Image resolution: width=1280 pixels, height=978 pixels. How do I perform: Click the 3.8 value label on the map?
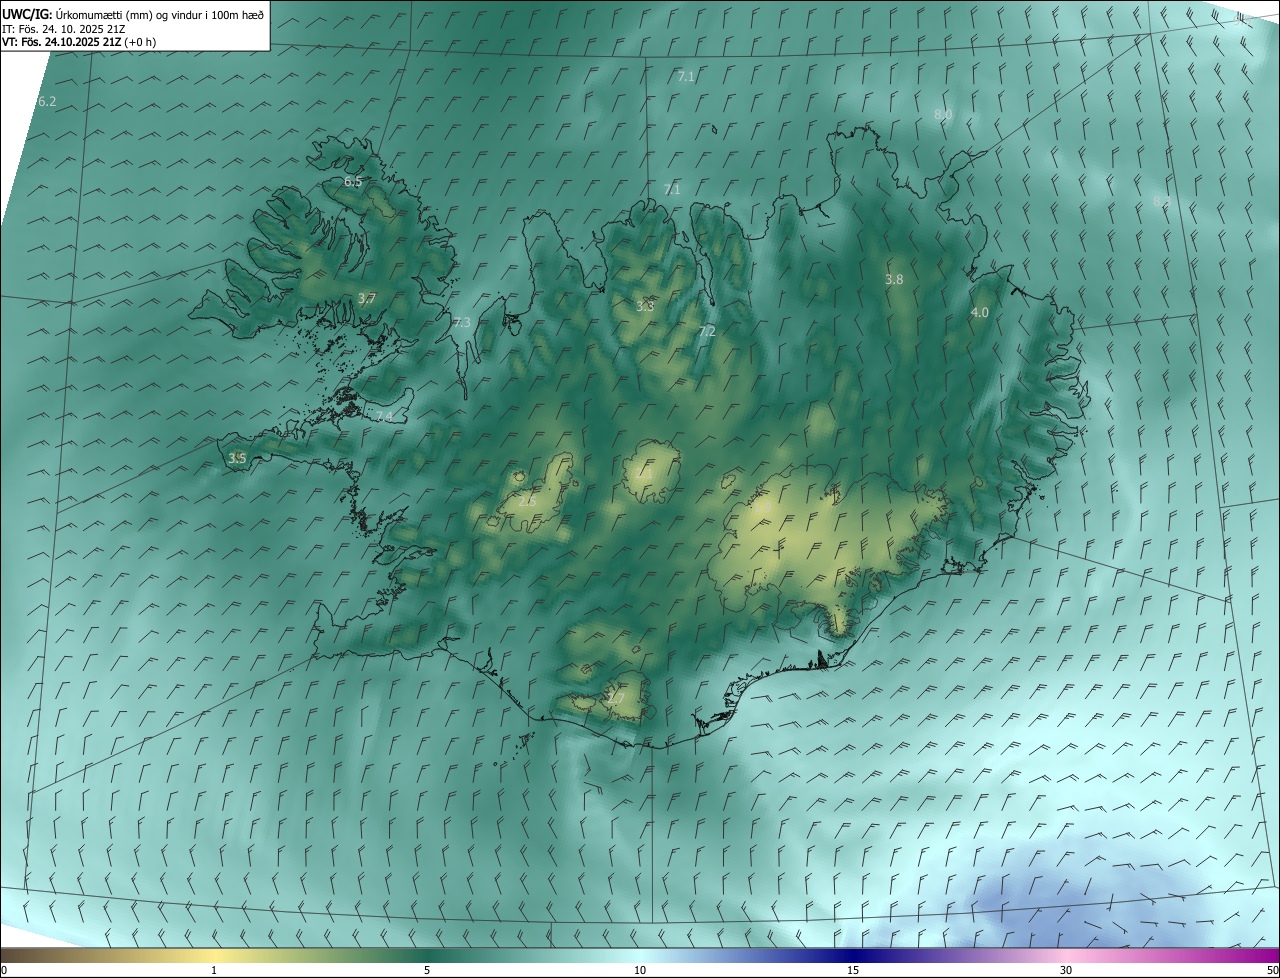pyautogui.click(x=894, y=280)
